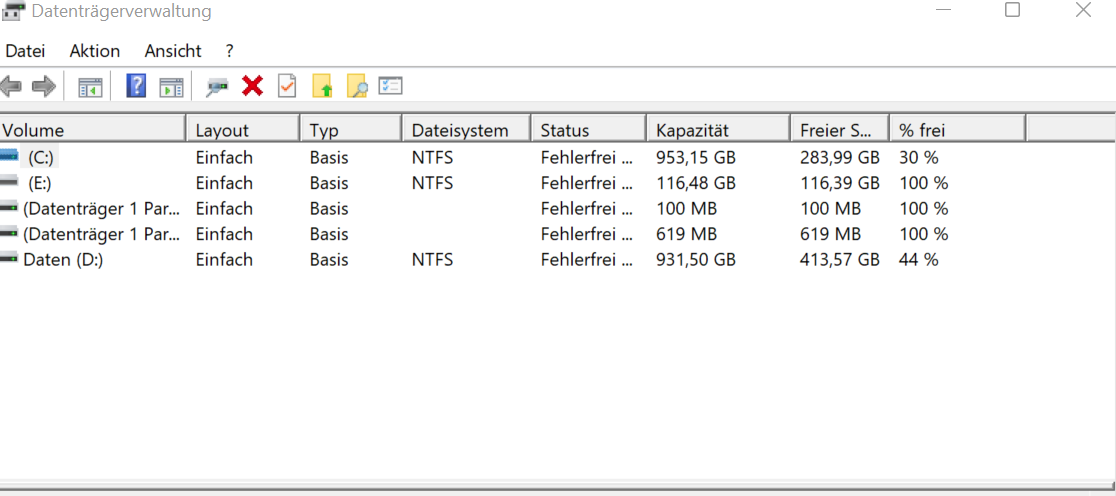Toggle the action pane toolbar icon
1116x496 pixels.
pos(171,87)
